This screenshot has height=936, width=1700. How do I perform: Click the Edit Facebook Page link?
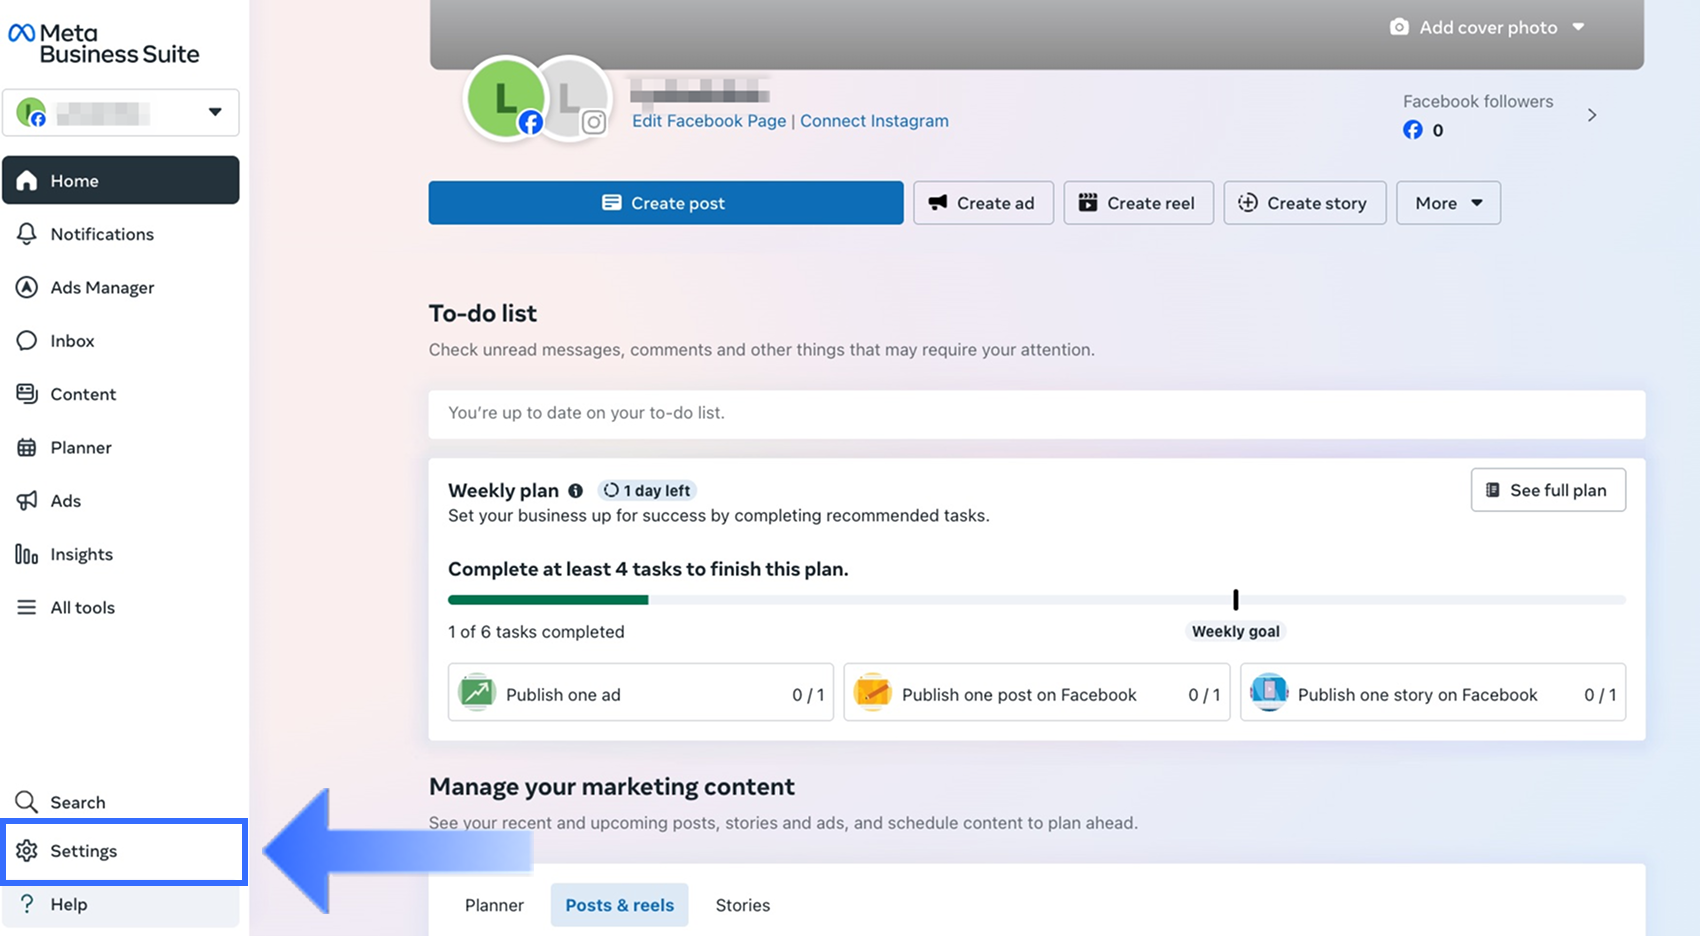[x=709, y=121]
